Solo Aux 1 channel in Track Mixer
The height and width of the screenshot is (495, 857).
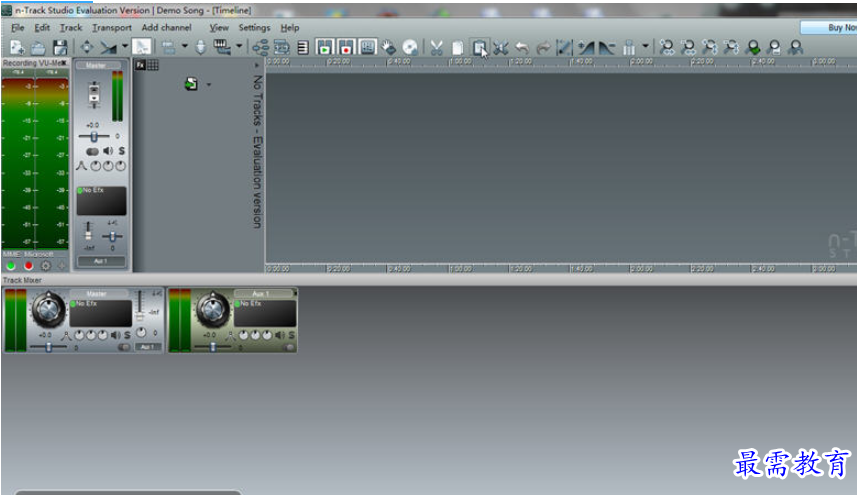coord(291,334)
